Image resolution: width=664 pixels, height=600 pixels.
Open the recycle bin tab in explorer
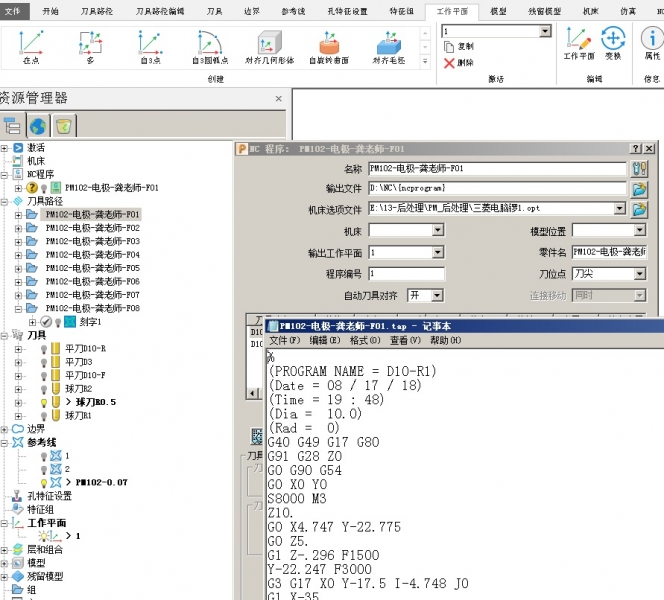coord(64,126)
